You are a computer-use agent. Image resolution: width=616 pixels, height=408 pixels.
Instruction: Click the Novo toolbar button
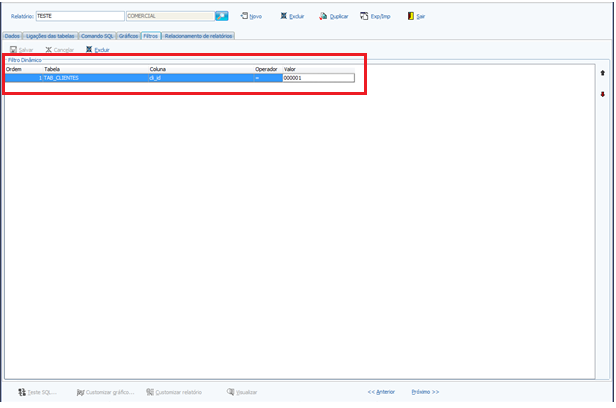(251, 16)
